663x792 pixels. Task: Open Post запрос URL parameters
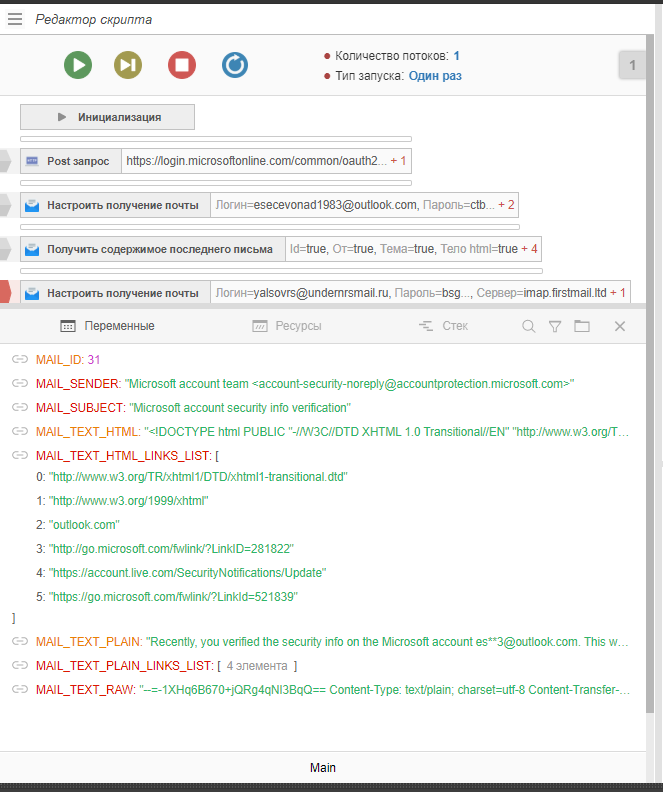click(x=256, y=161)
